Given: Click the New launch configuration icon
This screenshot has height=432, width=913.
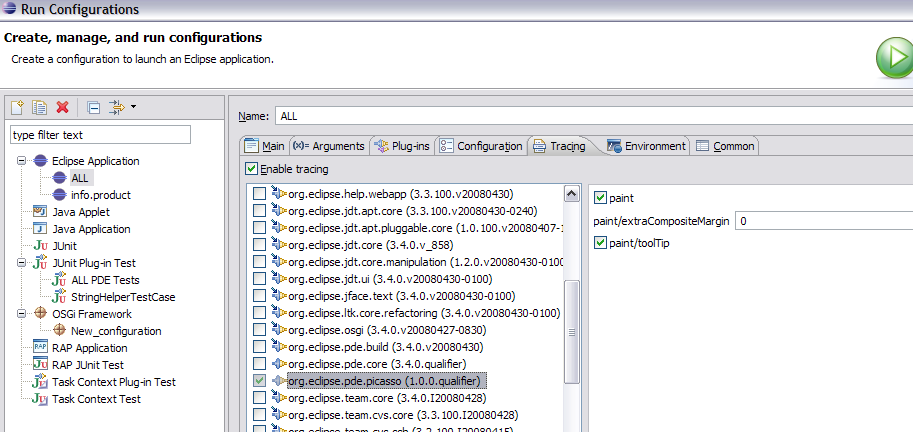Looking at the screenshot, I should [x=17, y=107].
